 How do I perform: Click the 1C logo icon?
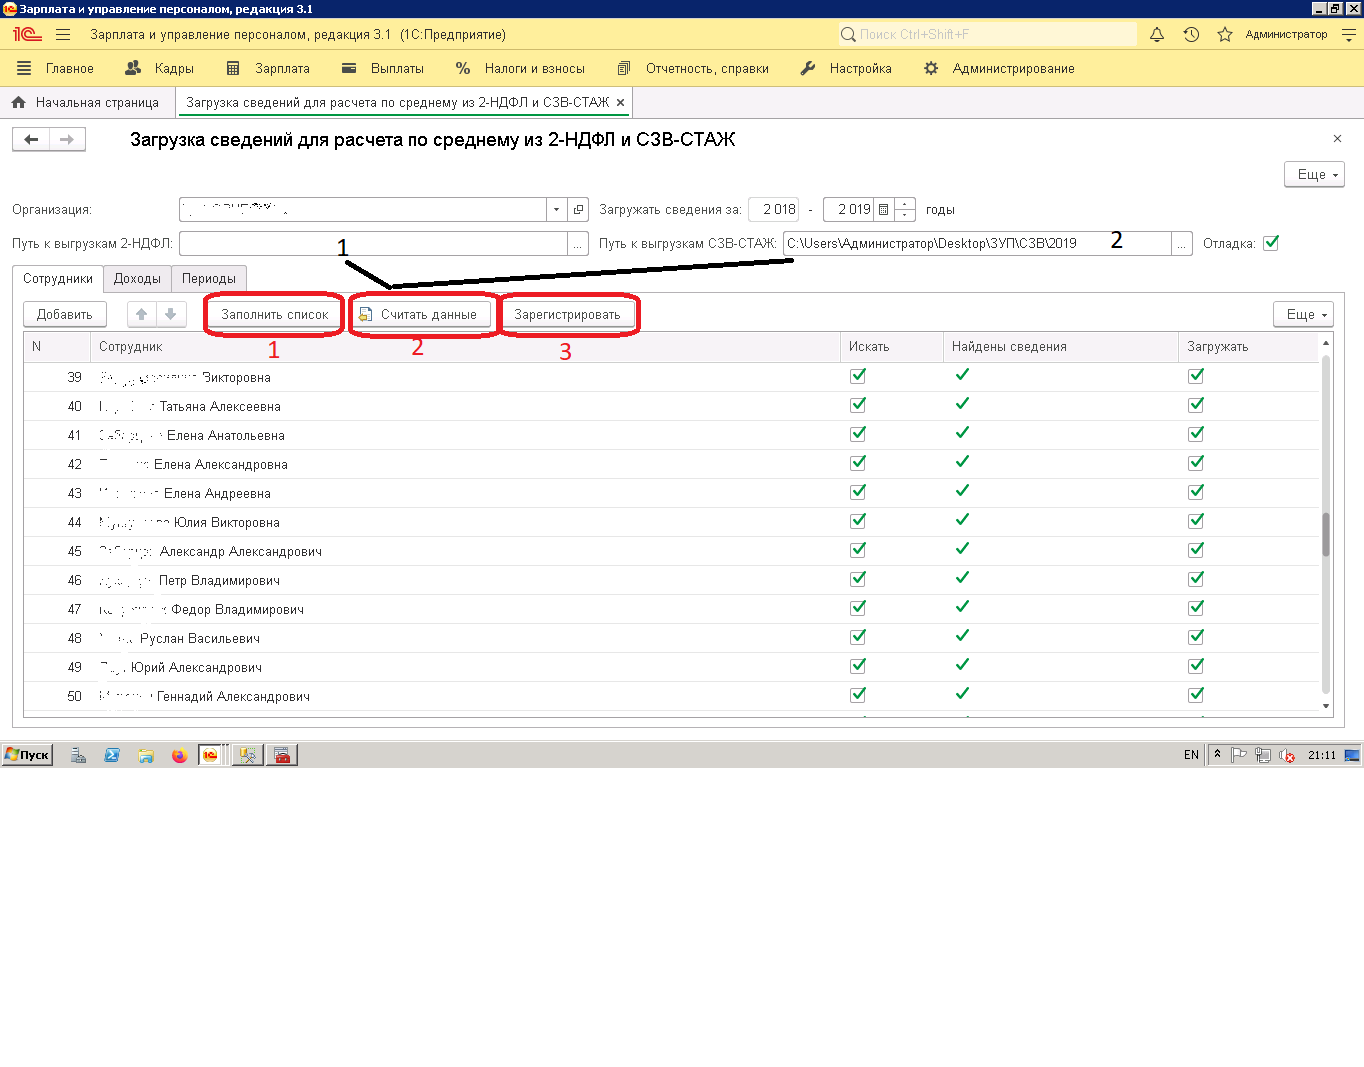tap(27, 34)
